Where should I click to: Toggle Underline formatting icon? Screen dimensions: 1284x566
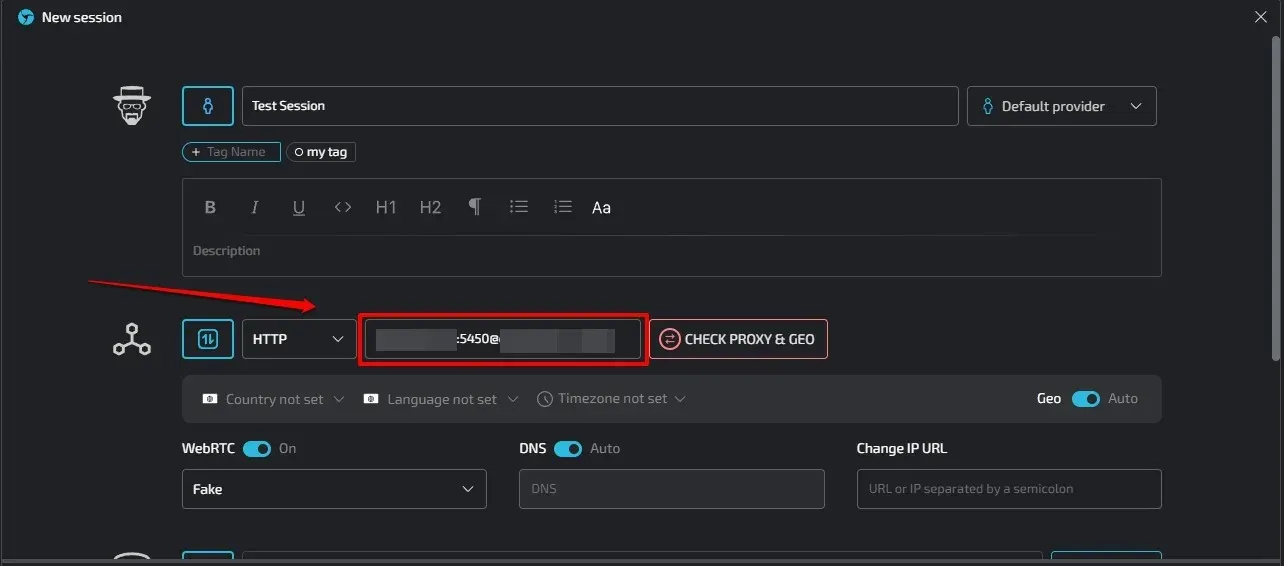299,208
